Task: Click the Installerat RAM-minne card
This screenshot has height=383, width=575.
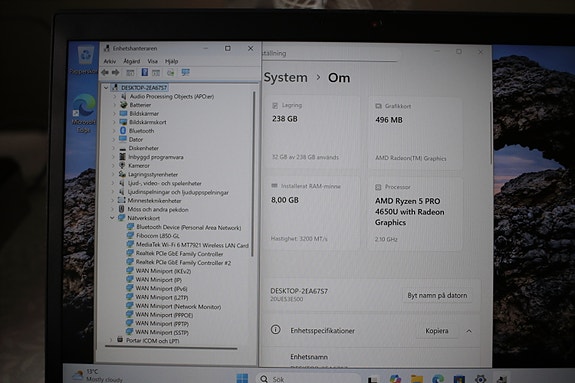Action: [x=312, y=213]
